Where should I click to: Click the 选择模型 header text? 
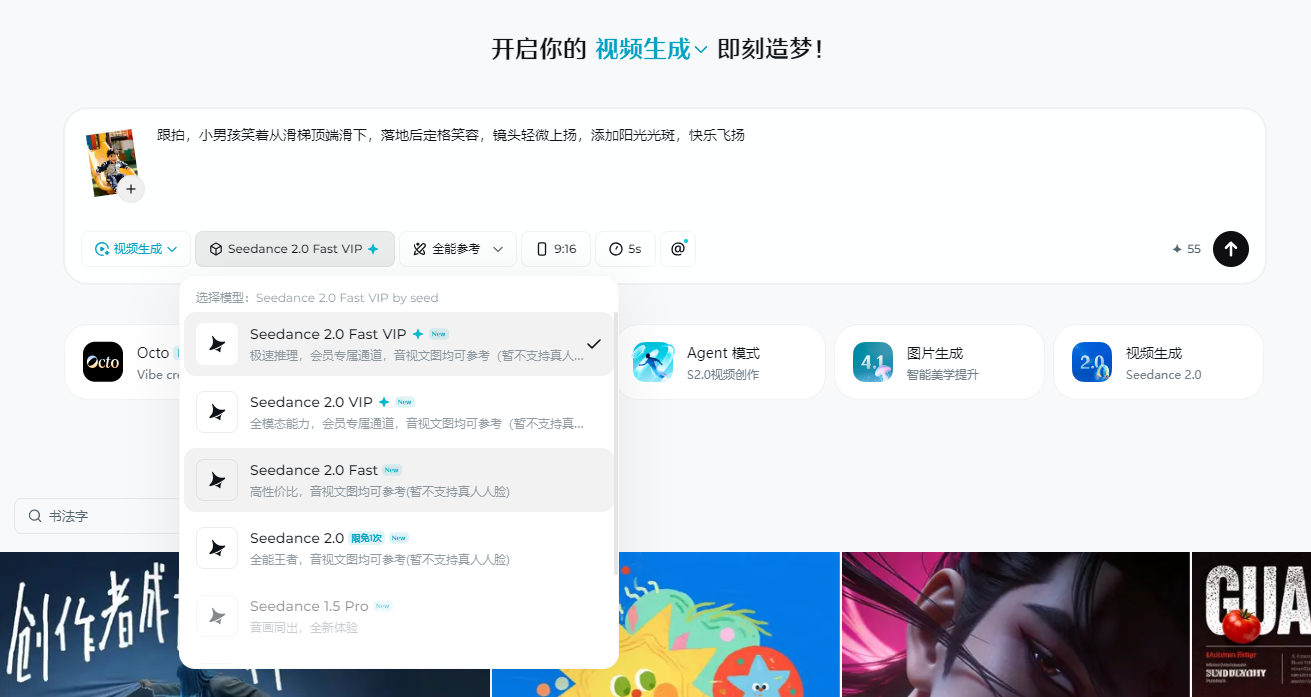[x=316, y=298]
